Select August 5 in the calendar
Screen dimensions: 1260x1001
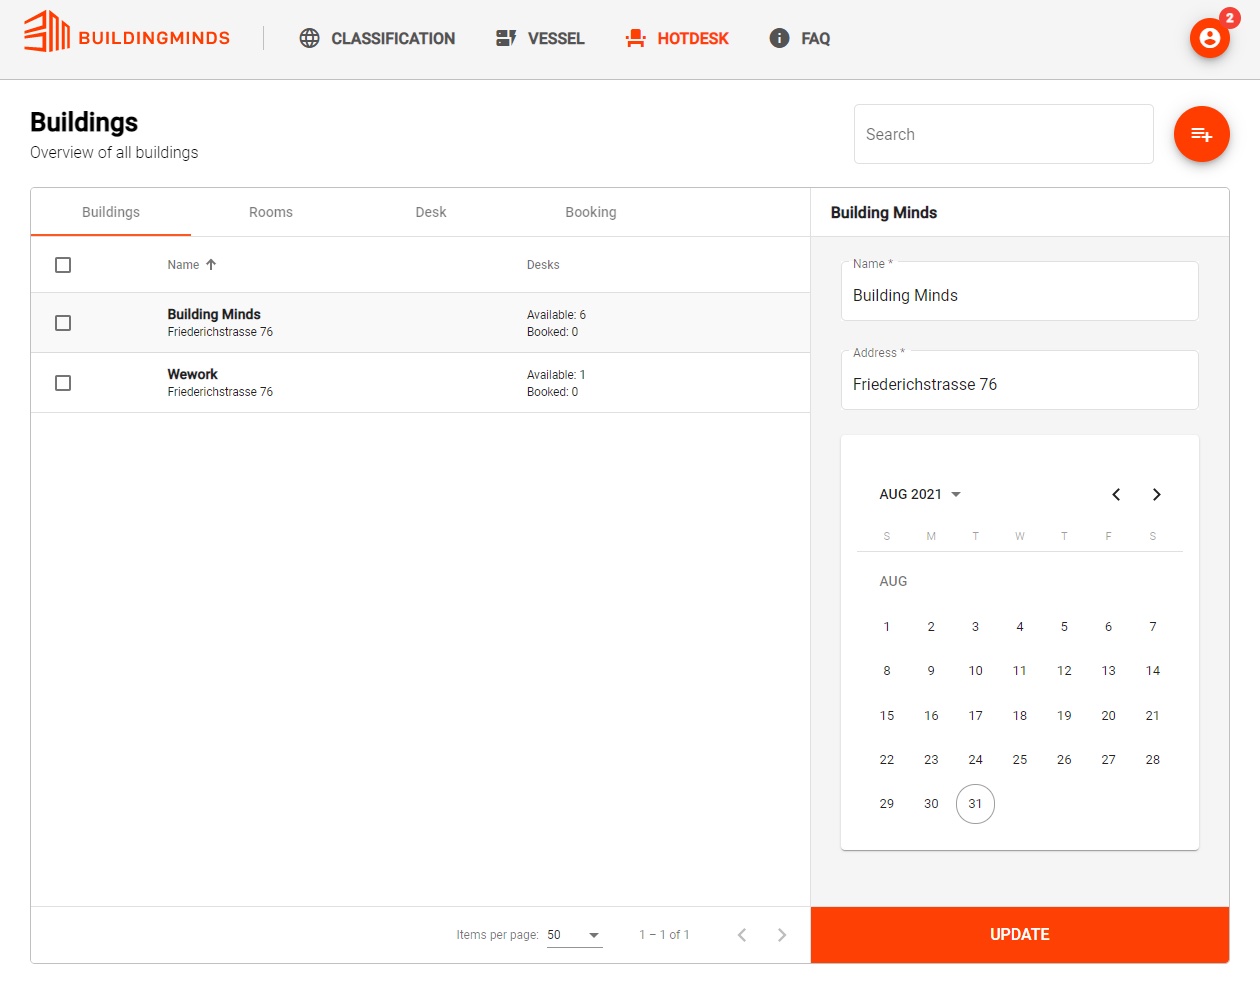pos(1064,627)
